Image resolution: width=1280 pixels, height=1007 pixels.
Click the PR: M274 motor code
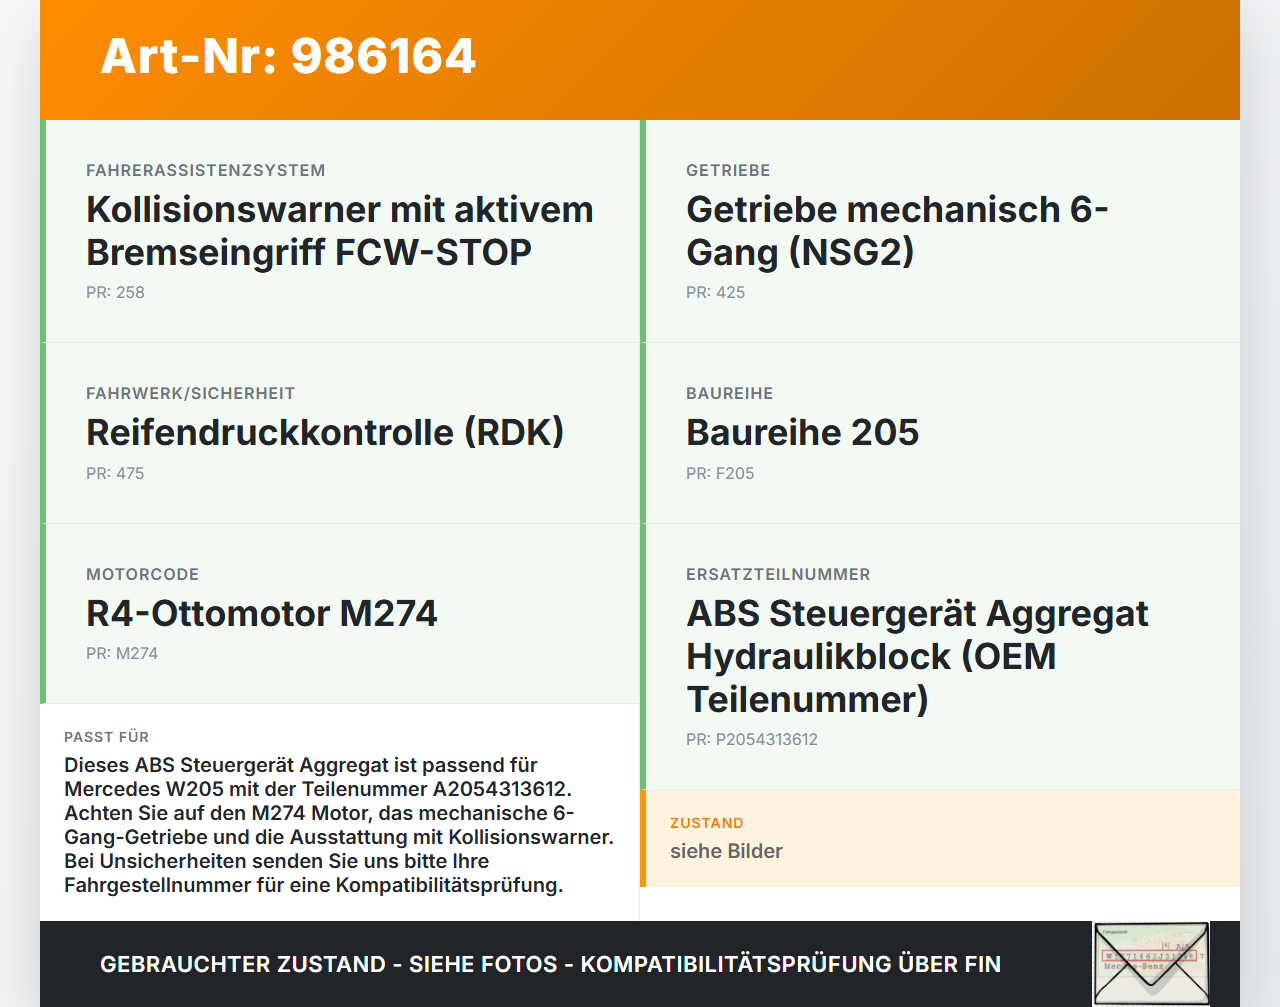click(123, 653)
